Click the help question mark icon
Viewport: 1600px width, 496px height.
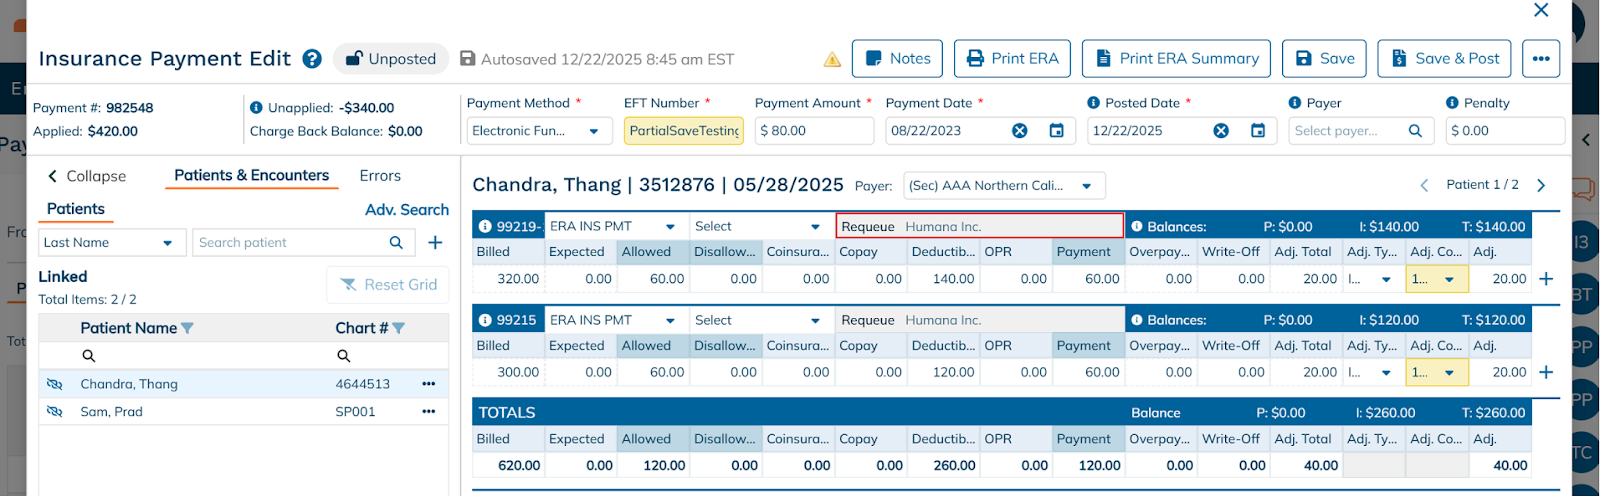pyautogui.click(x=312, y=59)
